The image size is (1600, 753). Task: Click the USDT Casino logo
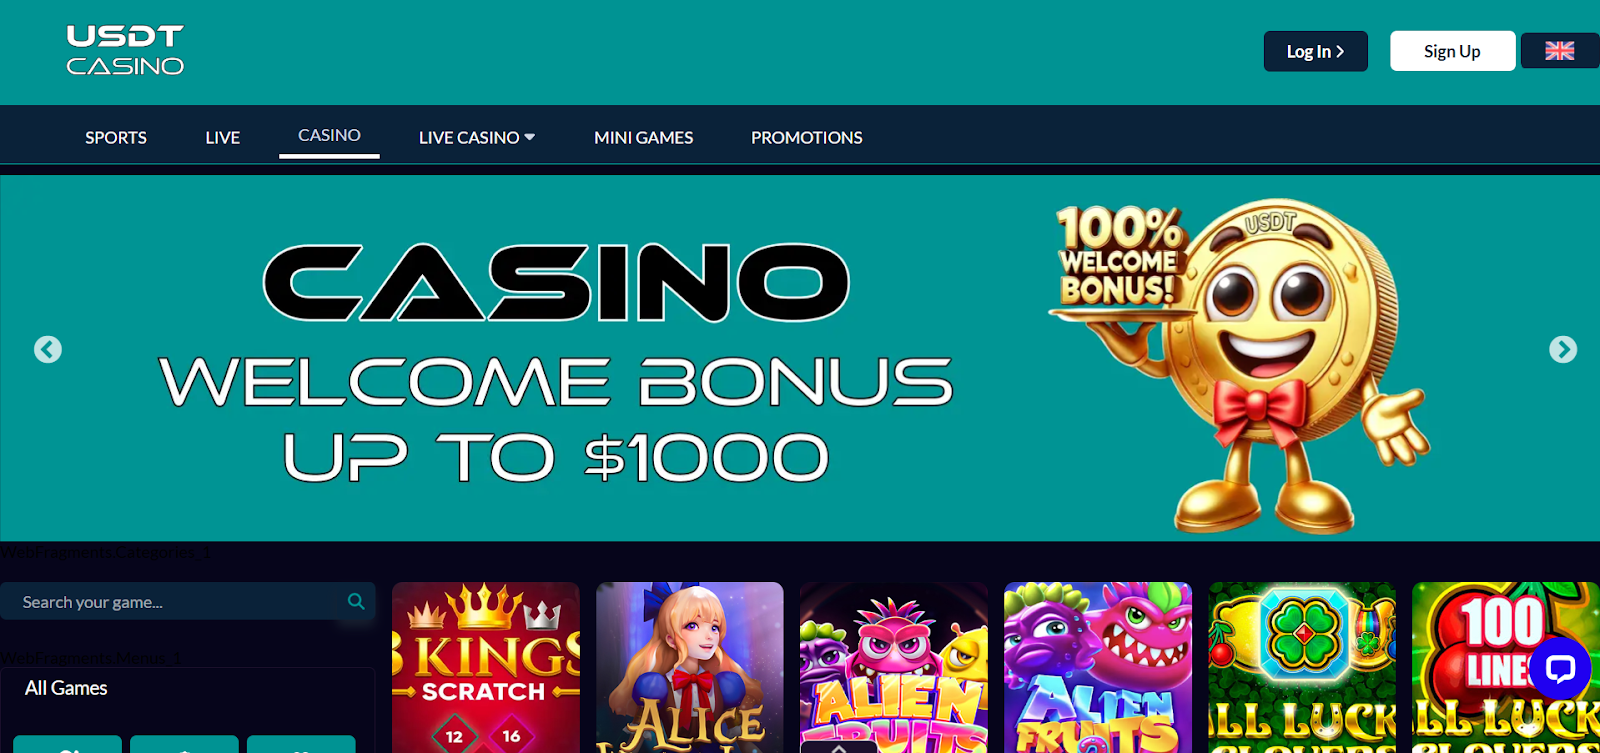[x=125, y=51]
